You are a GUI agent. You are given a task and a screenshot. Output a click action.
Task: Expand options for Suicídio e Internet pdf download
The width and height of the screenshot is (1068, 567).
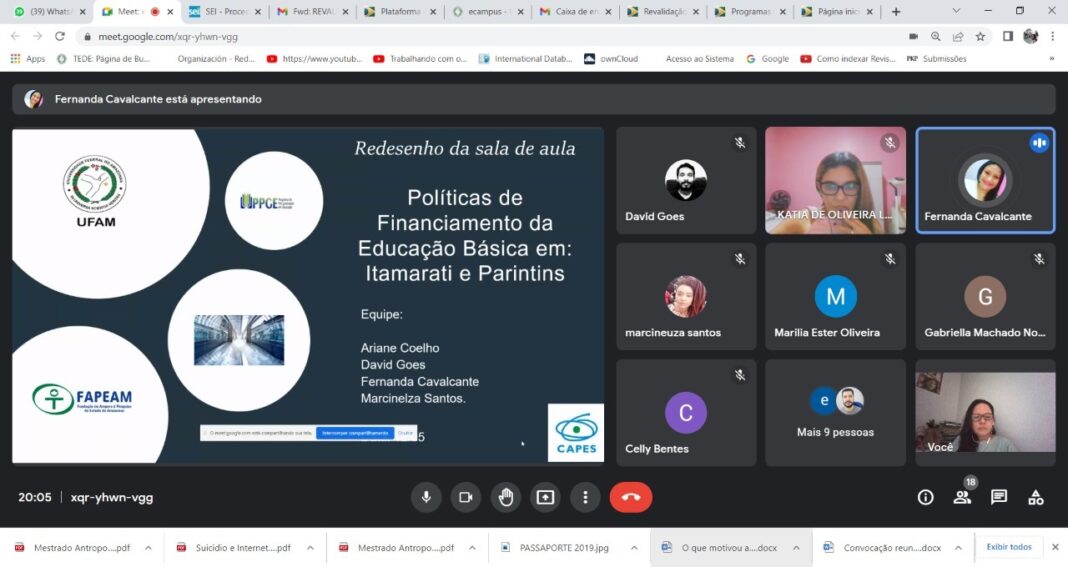point(310,547)
